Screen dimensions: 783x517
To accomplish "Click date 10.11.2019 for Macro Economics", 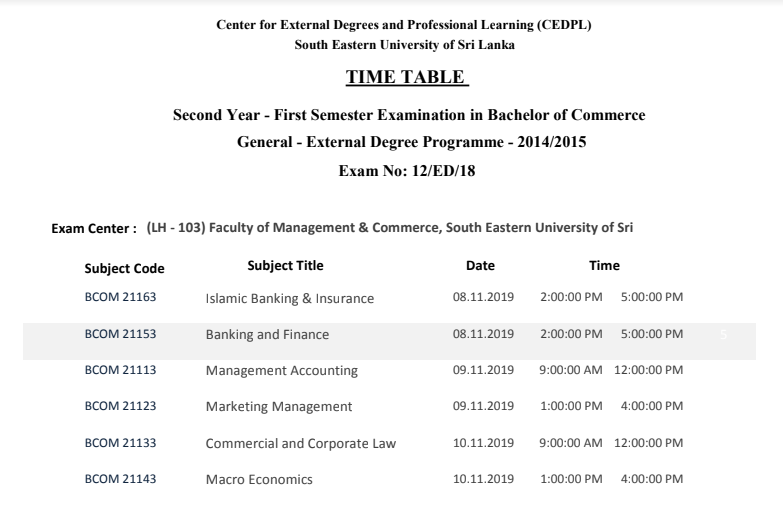I will tap(483, 479).
